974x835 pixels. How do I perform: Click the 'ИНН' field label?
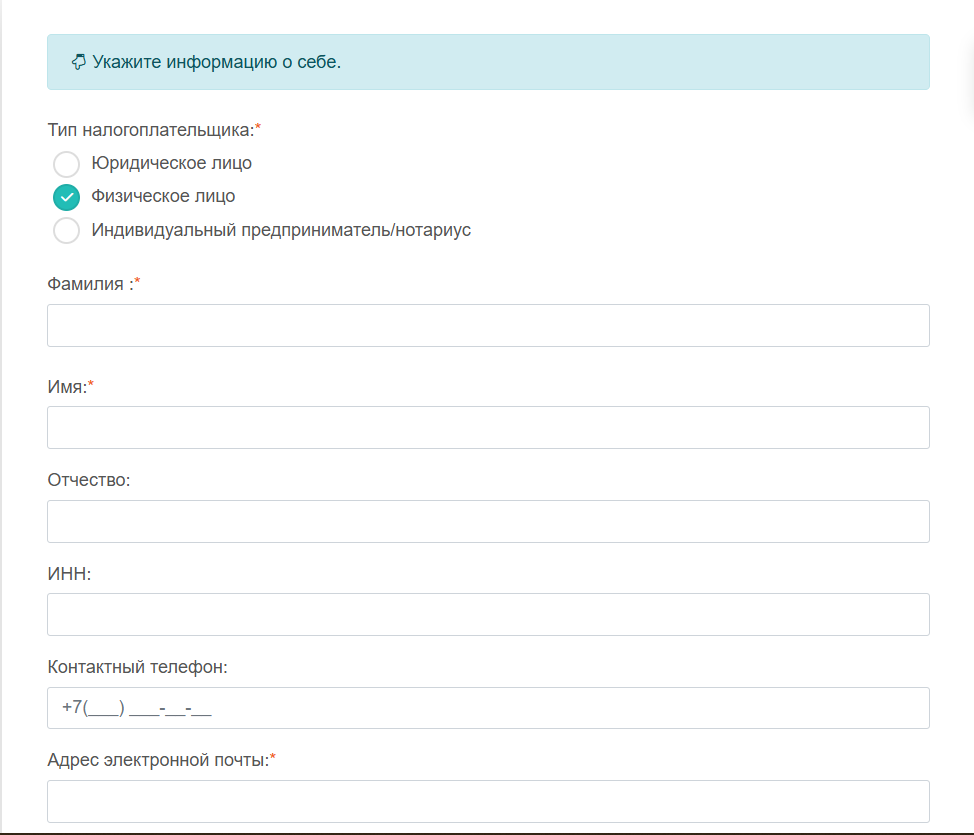(69, 573)
